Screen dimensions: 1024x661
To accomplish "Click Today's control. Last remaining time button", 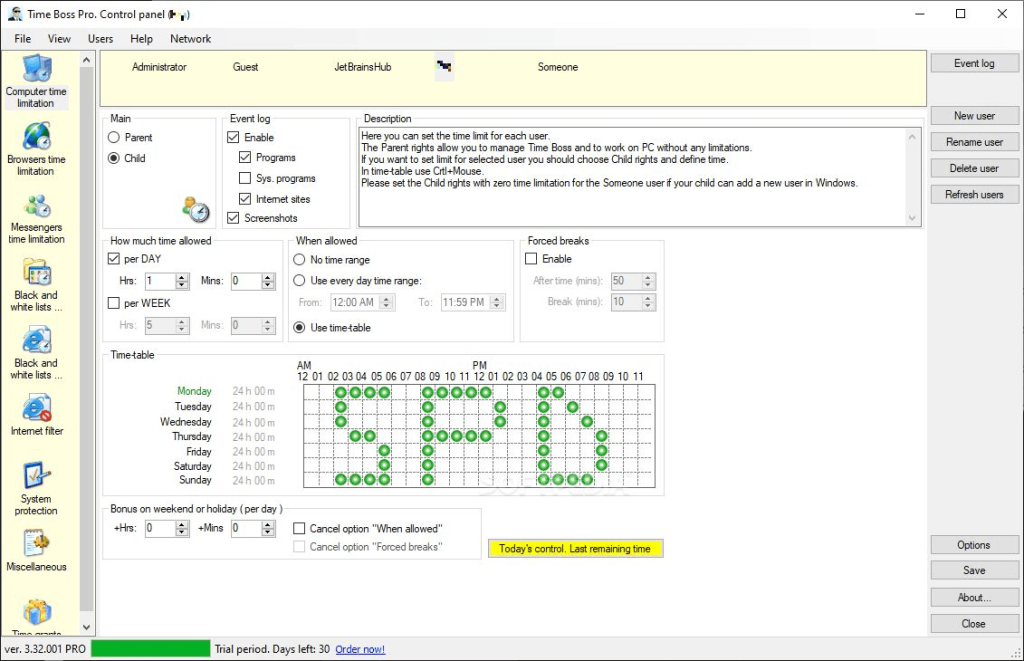I will tap(575, 549).
